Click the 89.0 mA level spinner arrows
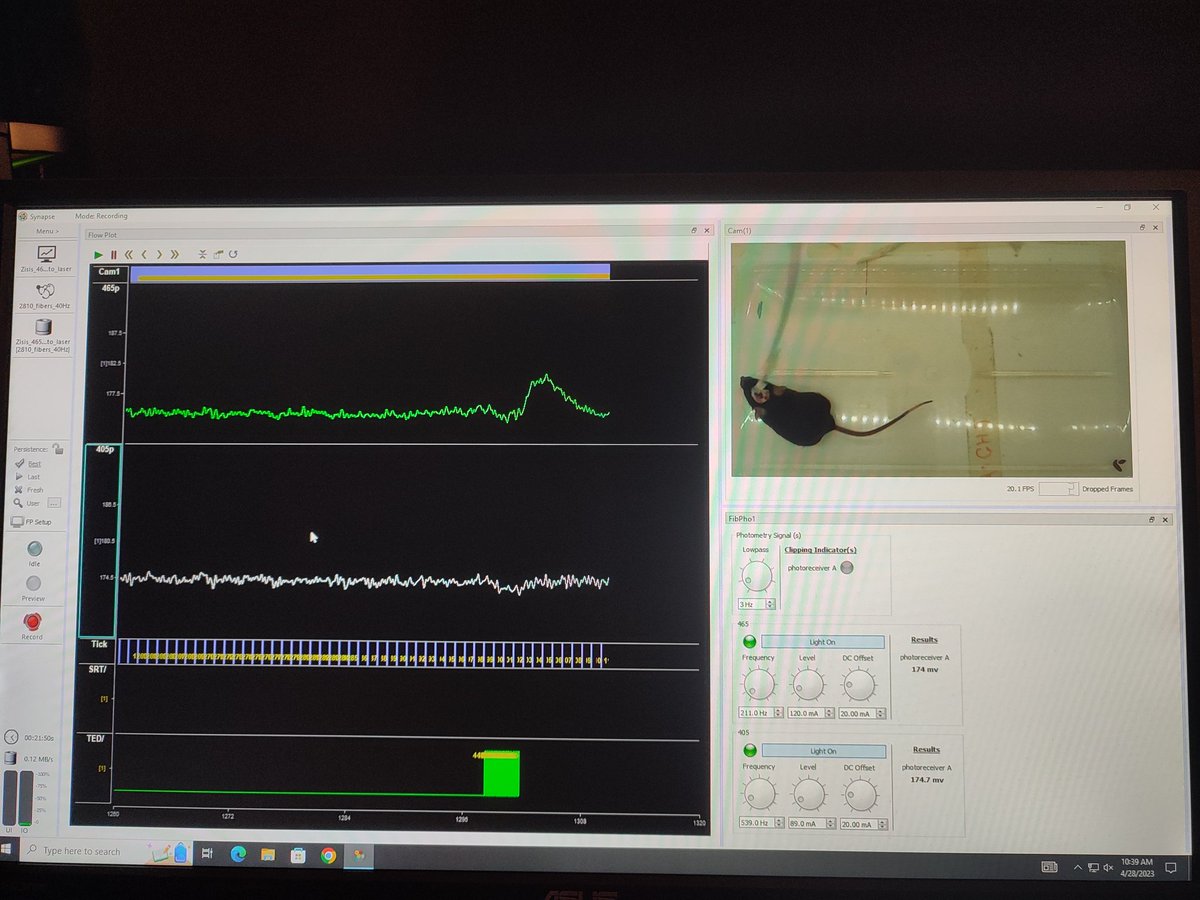This screenshot has width=1200, height=900. click(x=831, y=824)
